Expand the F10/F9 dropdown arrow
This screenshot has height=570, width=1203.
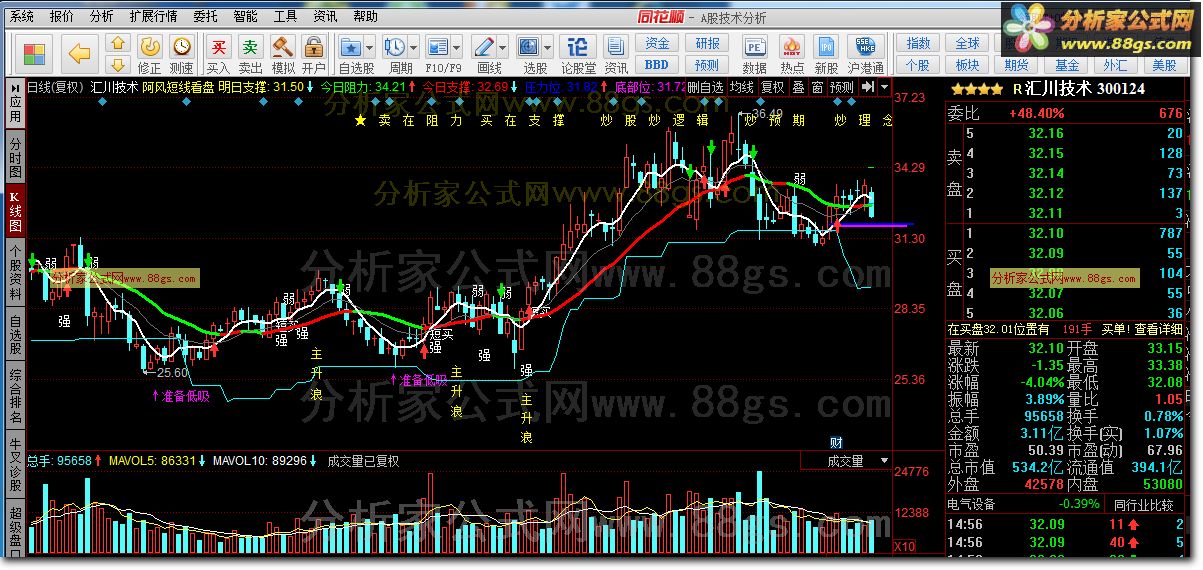(x=456, y=47)
